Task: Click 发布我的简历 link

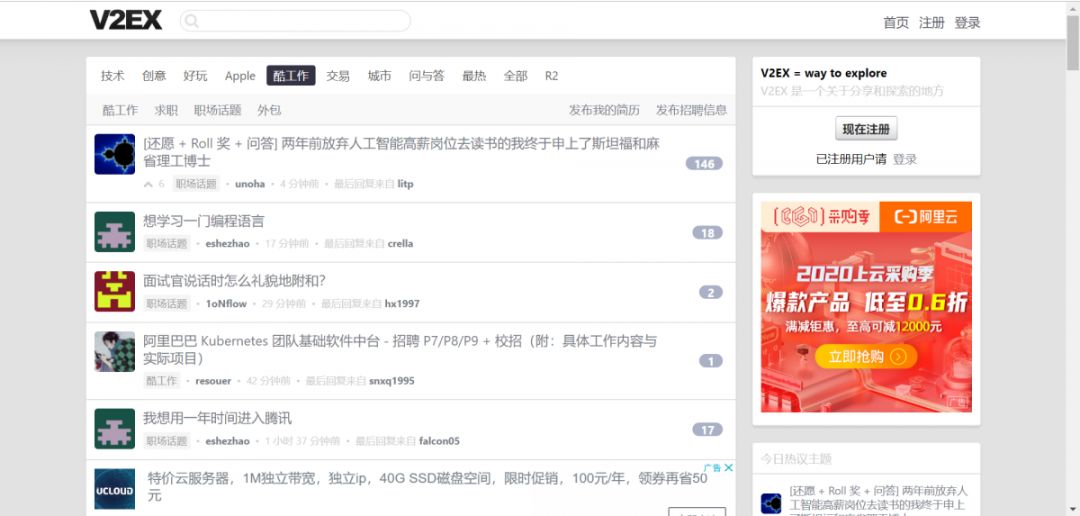Action: (604, 110)
